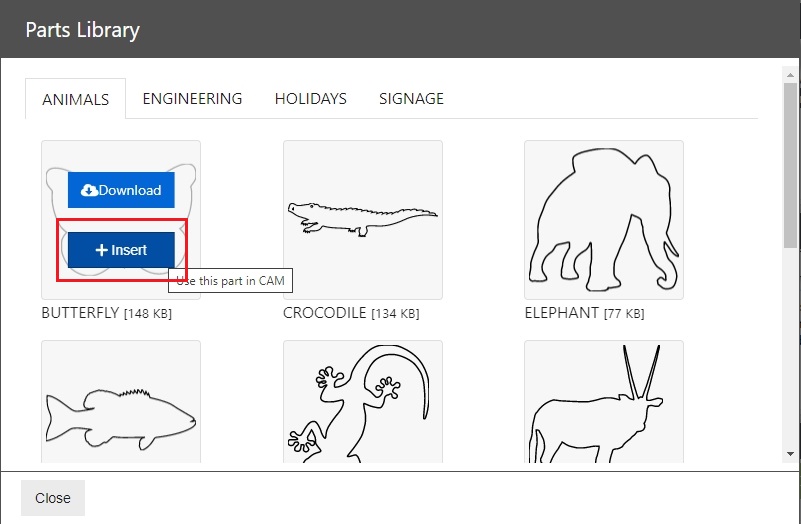Open the Holidays tab
This screenshot has height=524, width=801.
coord(311,99)
